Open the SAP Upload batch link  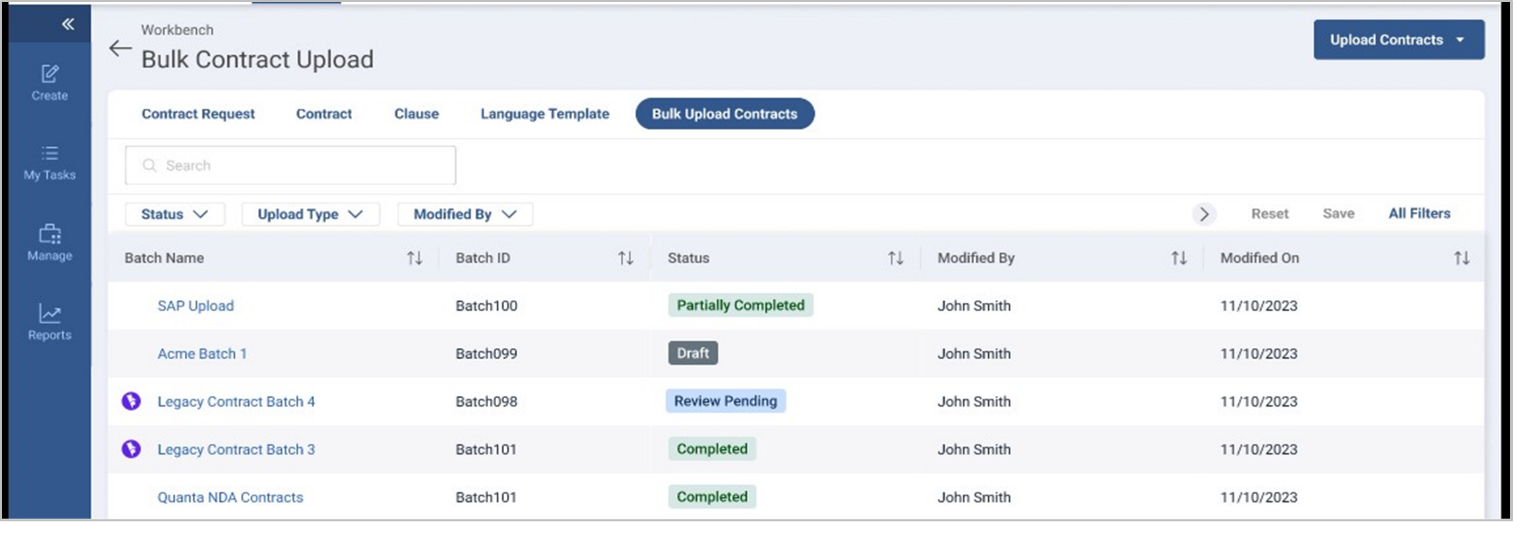[x=195, y=306]
